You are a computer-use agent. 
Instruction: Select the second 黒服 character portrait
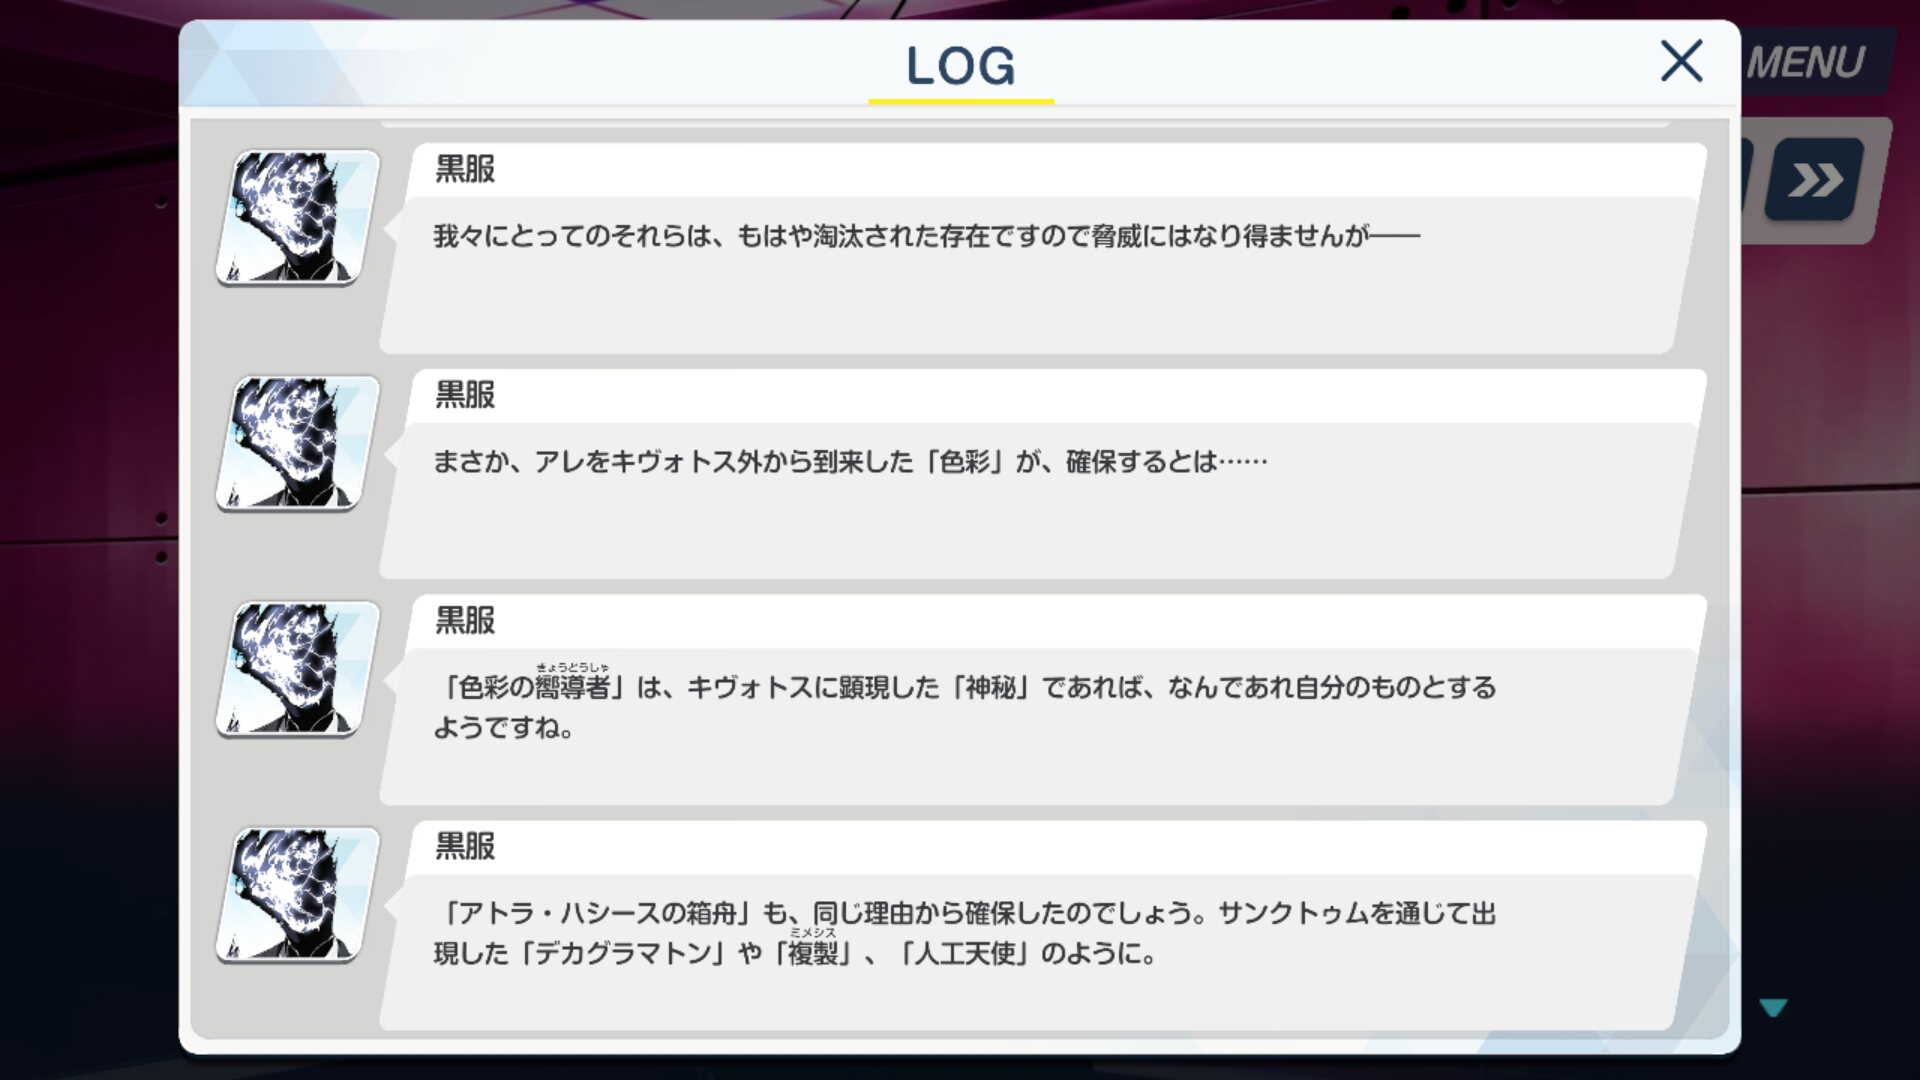point(298,443)
